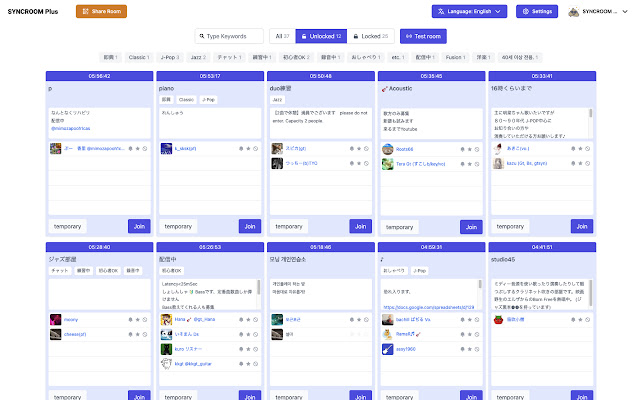Expand the SYNCROOM account menu chevron

(x=624, y=11)
